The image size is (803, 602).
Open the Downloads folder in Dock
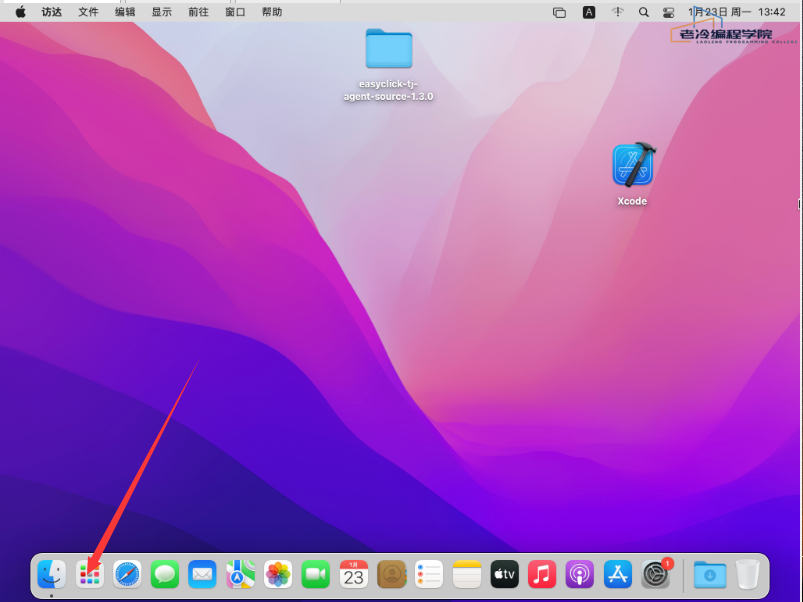tap(710, 574)
